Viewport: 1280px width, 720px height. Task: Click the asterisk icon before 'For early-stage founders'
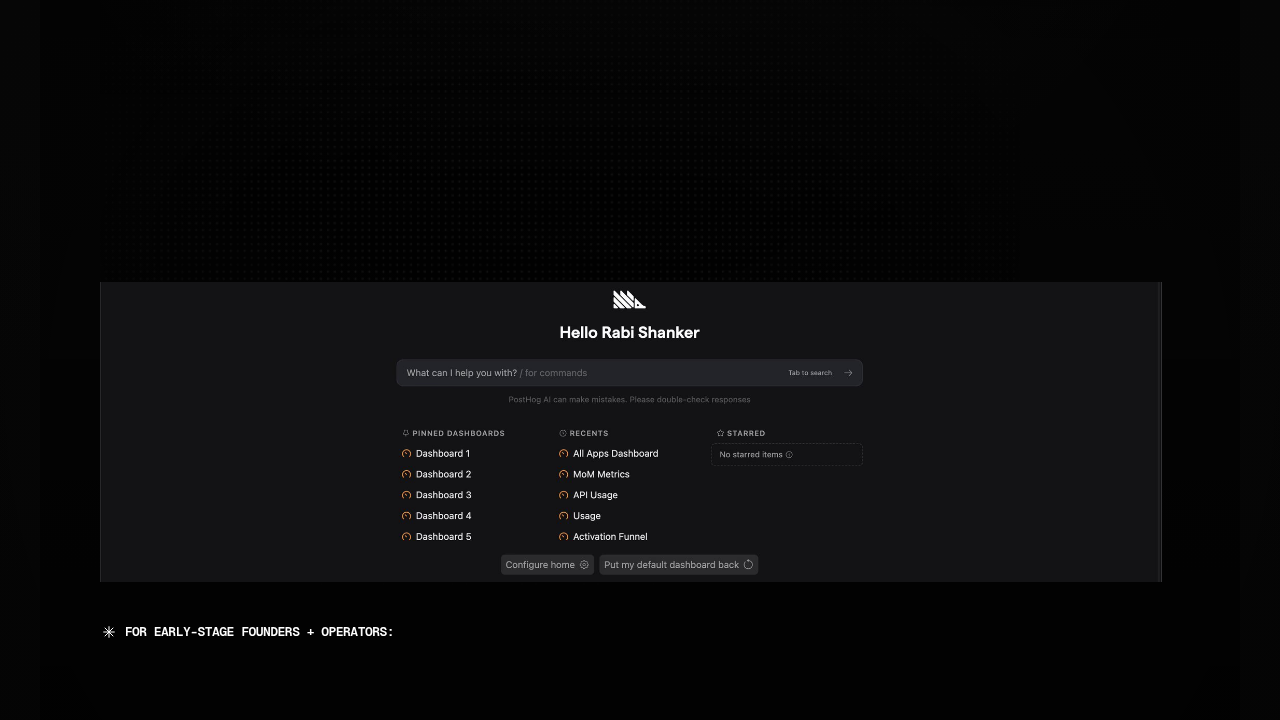[109, 632]
